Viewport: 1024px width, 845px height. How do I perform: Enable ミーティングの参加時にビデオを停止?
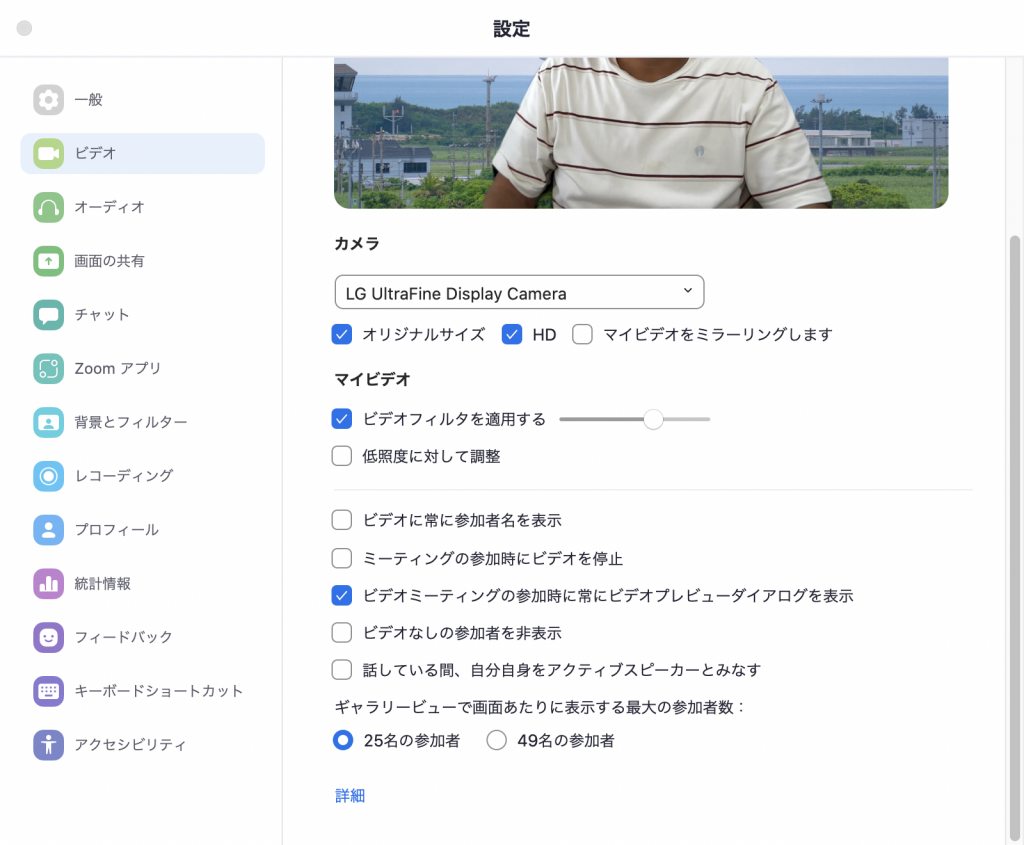(x=342, y=558)
